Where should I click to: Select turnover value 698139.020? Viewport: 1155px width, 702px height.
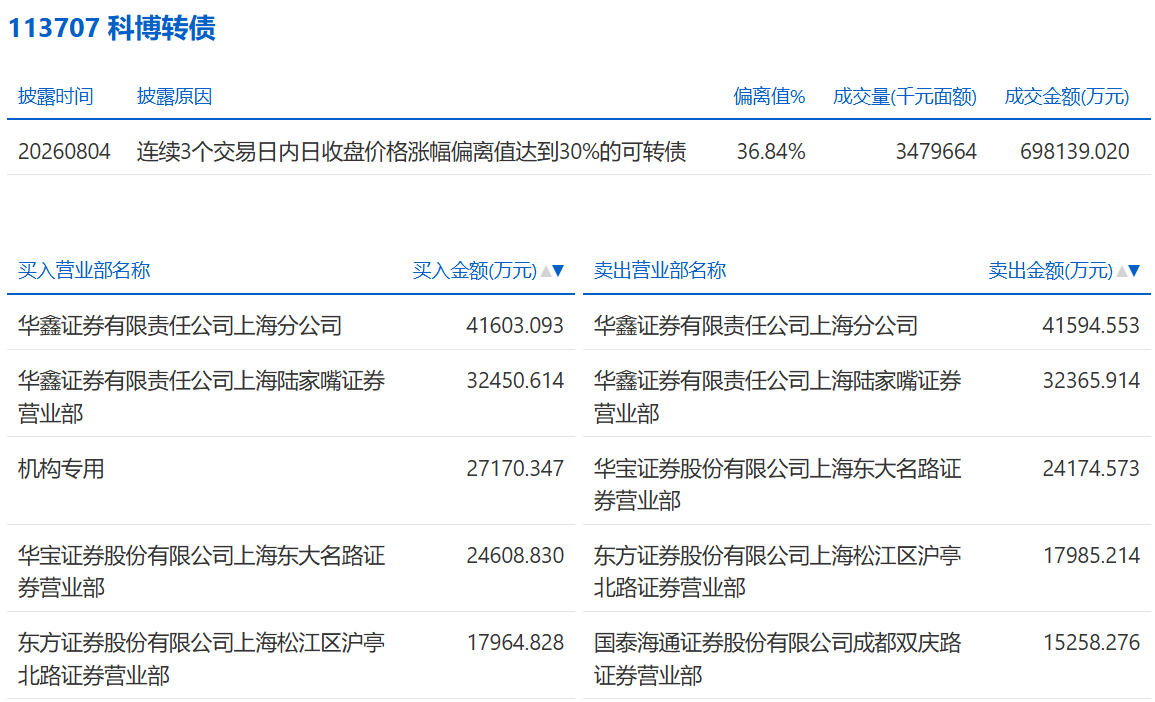pyautogui.click(x=1075, y=152)
